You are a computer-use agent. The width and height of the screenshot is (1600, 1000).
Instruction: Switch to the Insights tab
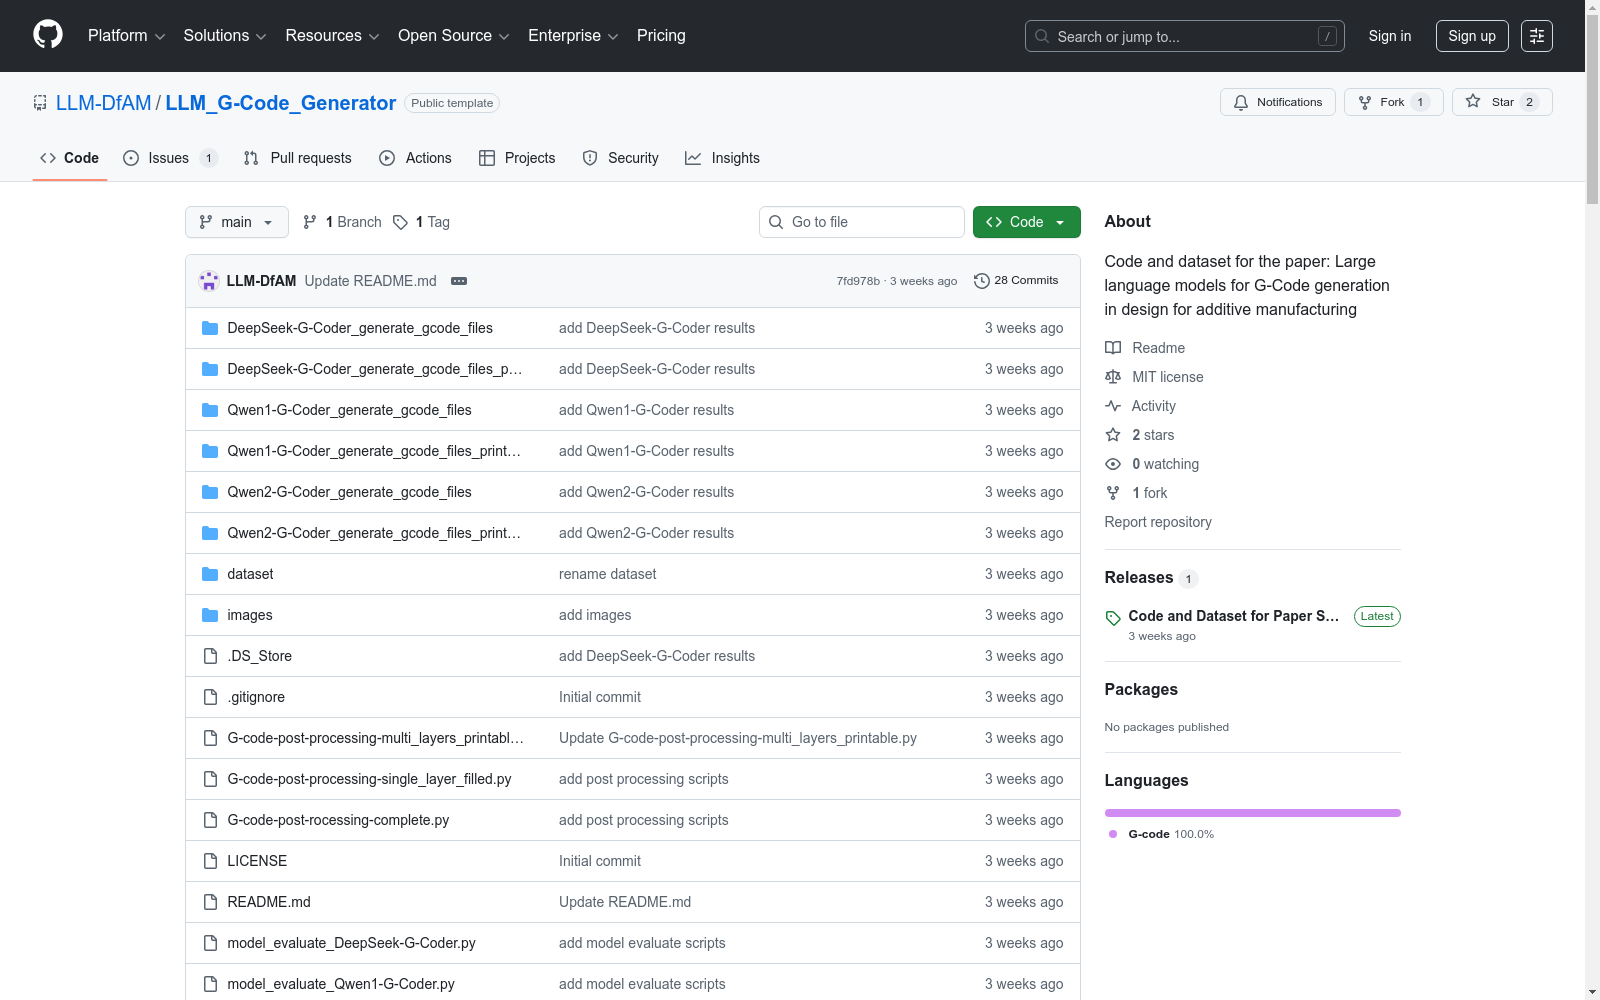[x=722, y=158]
